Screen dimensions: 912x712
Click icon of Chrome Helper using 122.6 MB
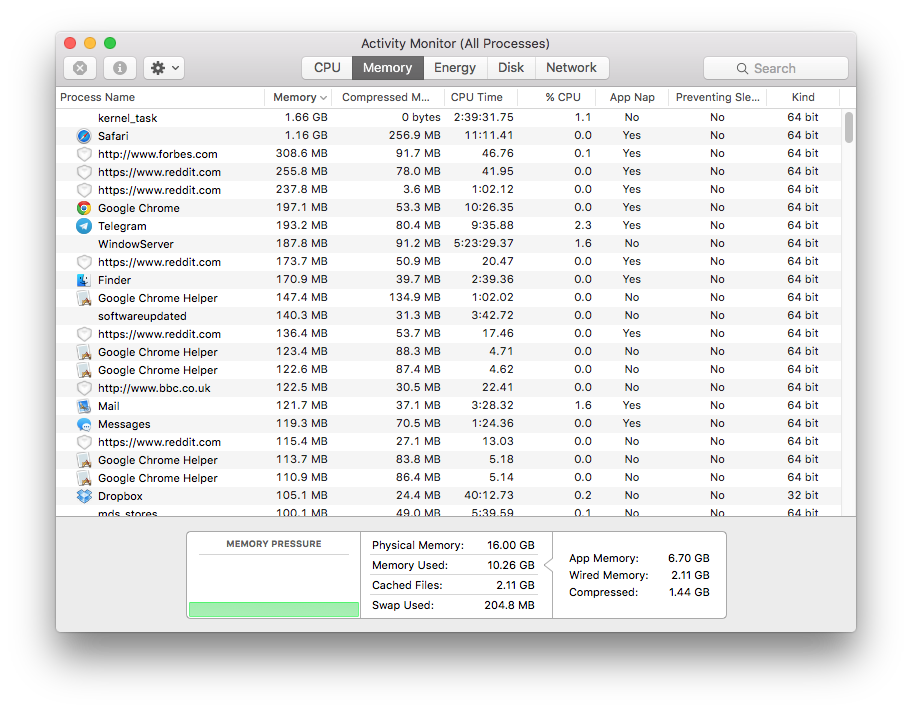point(84,370)
